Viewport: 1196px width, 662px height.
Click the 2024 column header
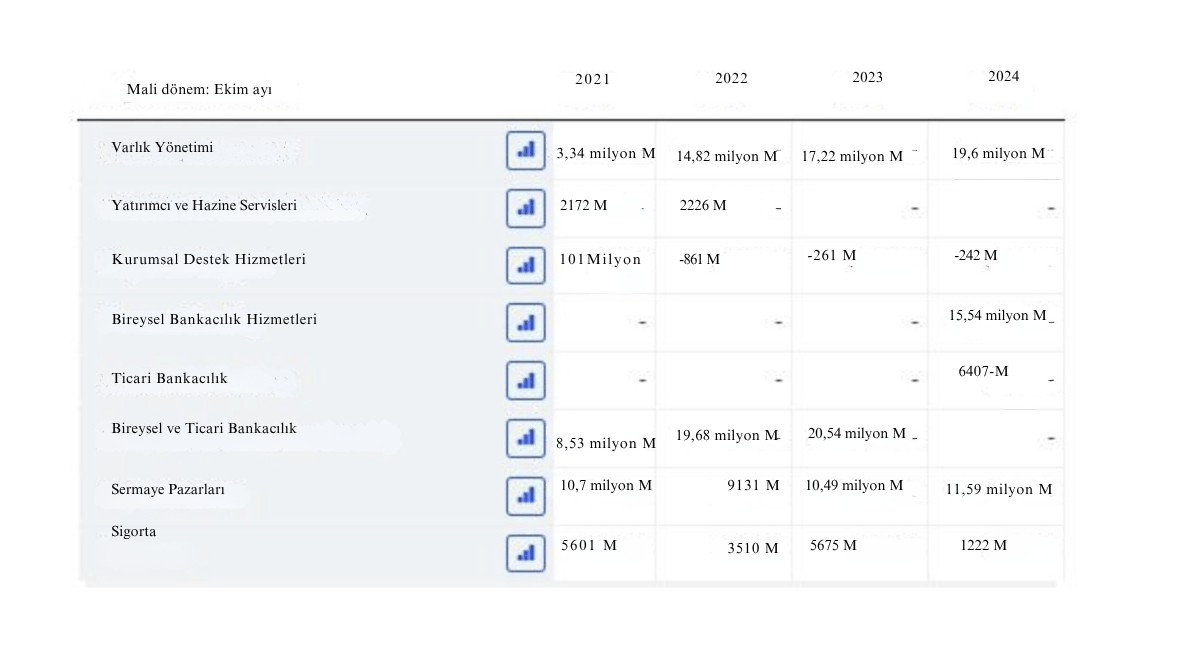[x=1003, y=76]
